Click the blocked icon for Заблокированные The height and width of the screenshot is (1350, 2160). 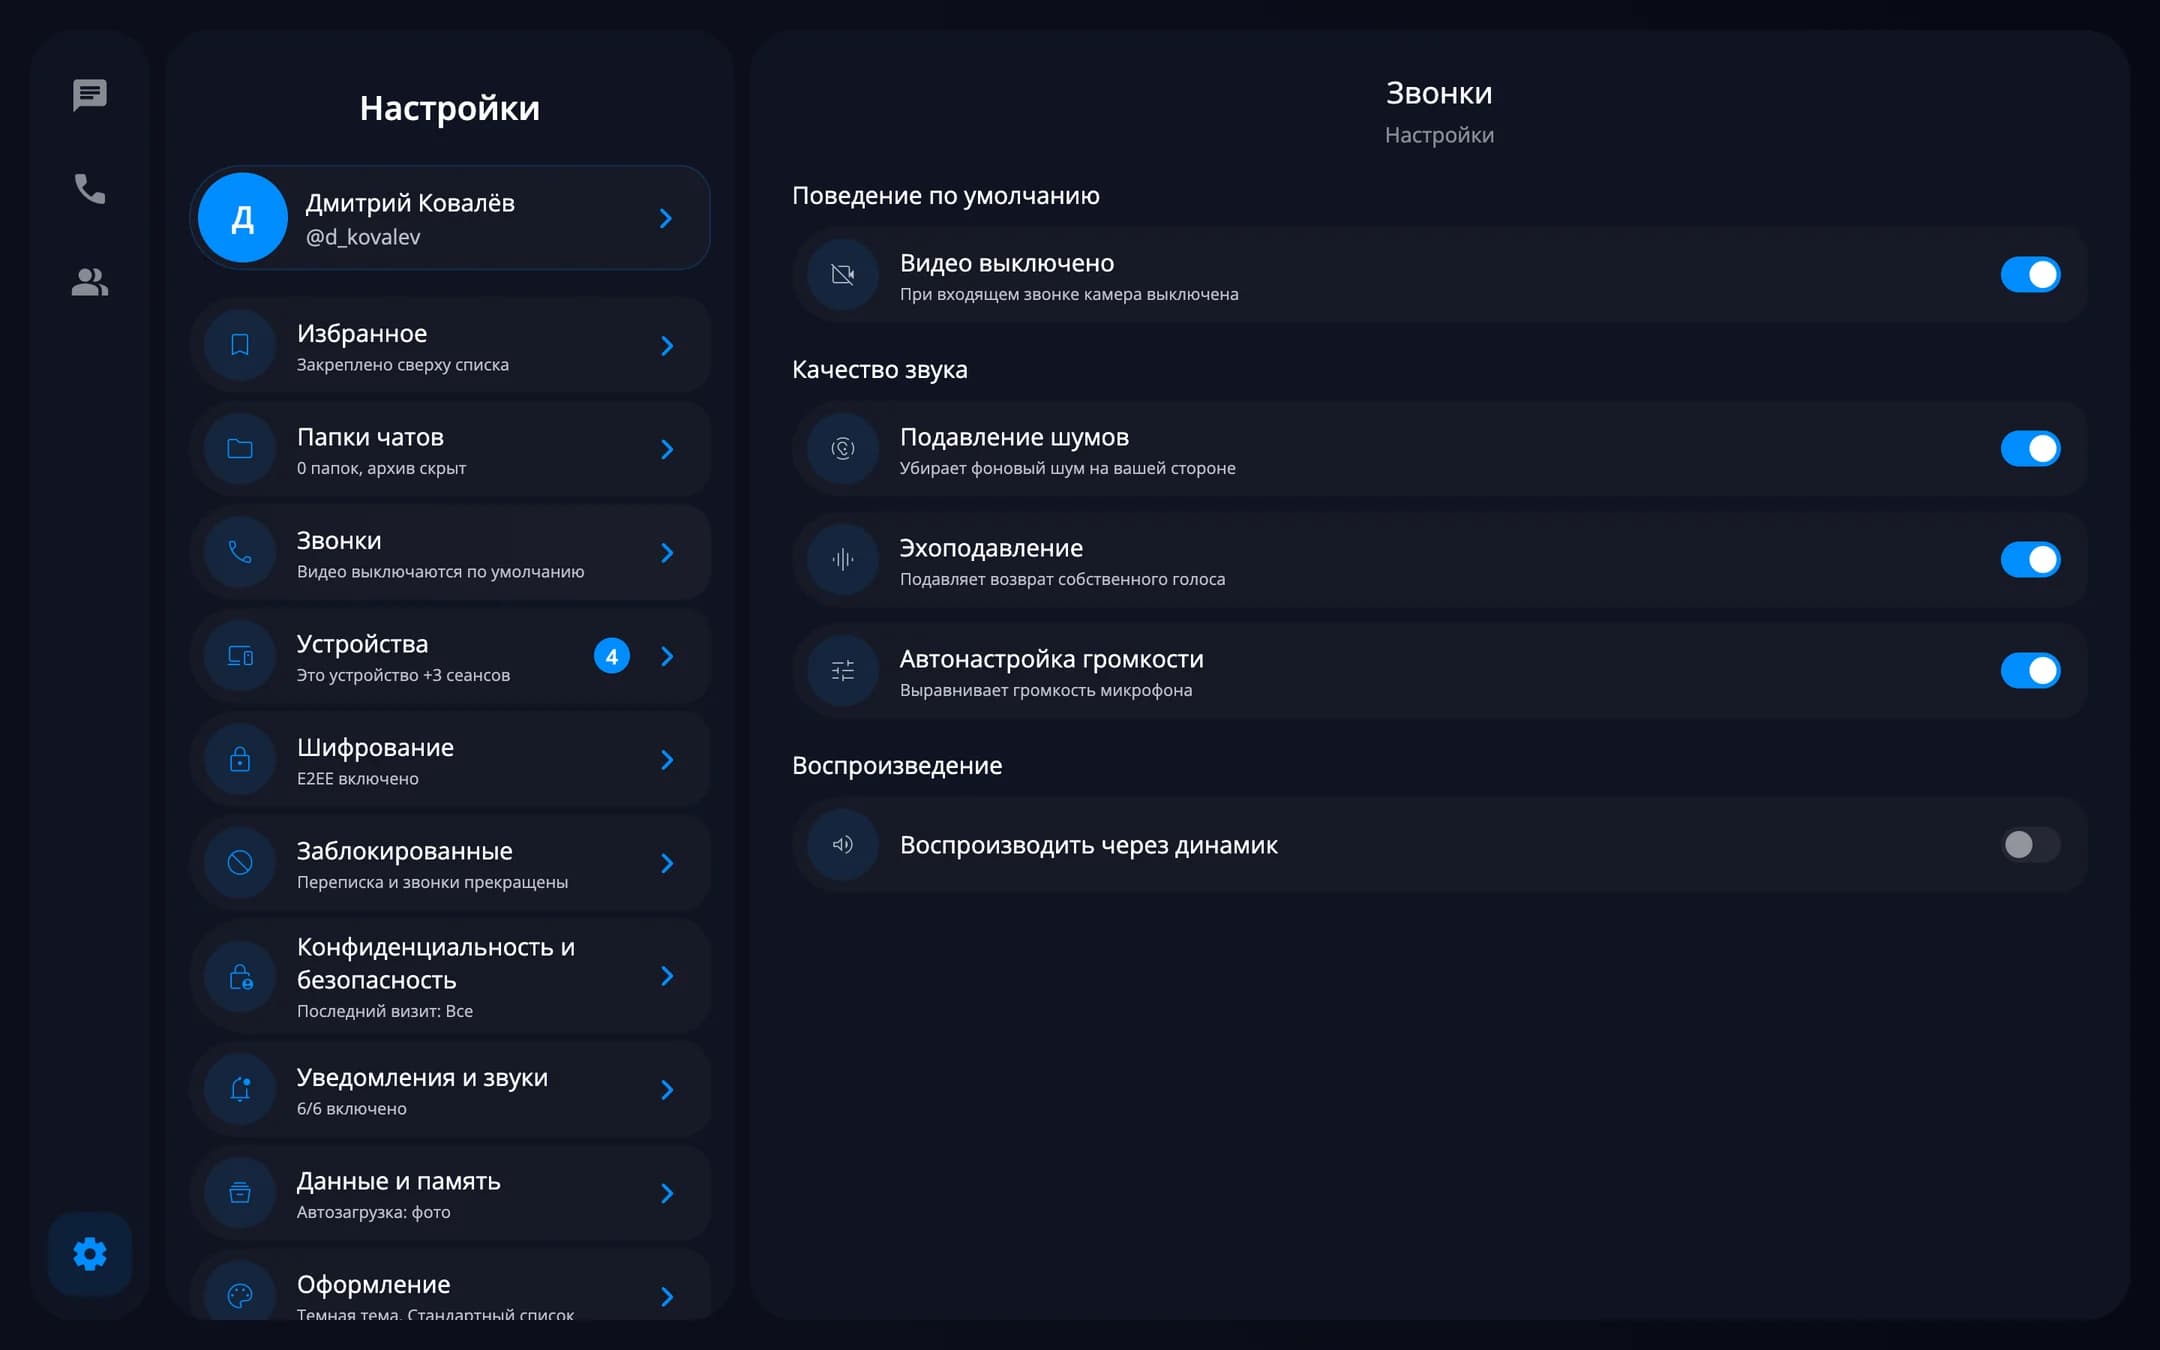tap(240, 863)
